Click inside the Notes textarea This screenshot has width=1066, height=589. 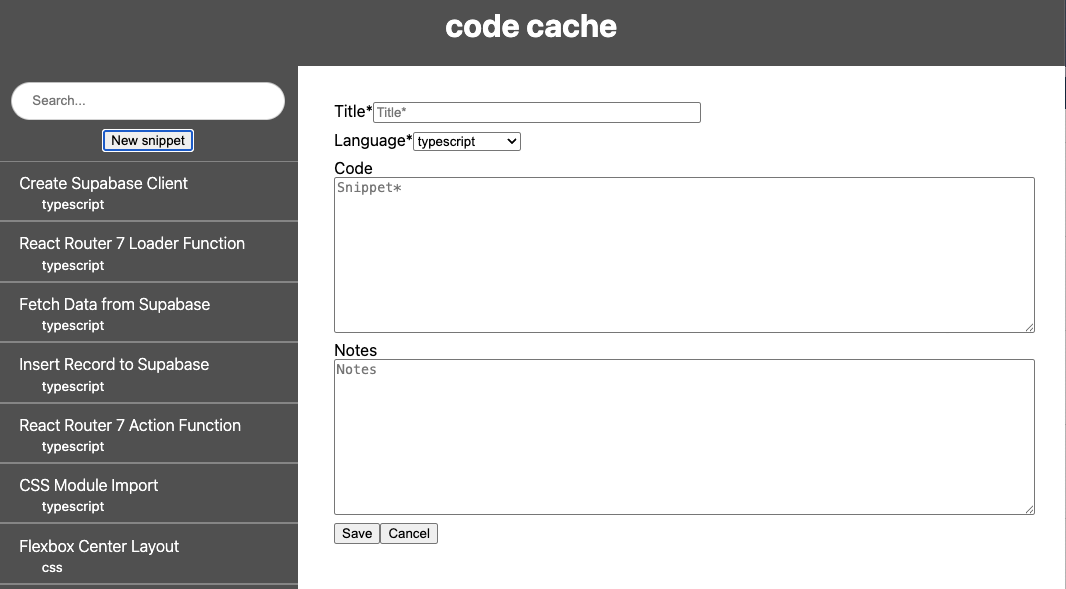684,437
